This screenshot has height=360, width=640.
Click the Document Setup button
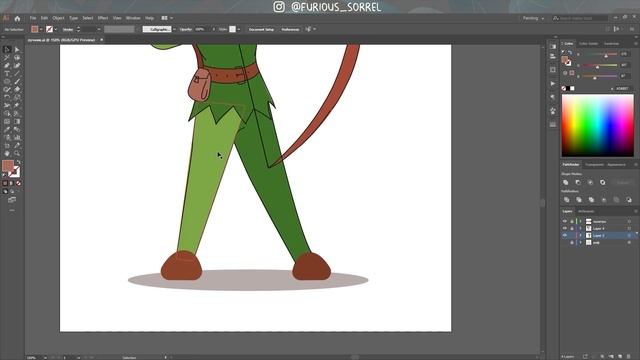(261, 29)
